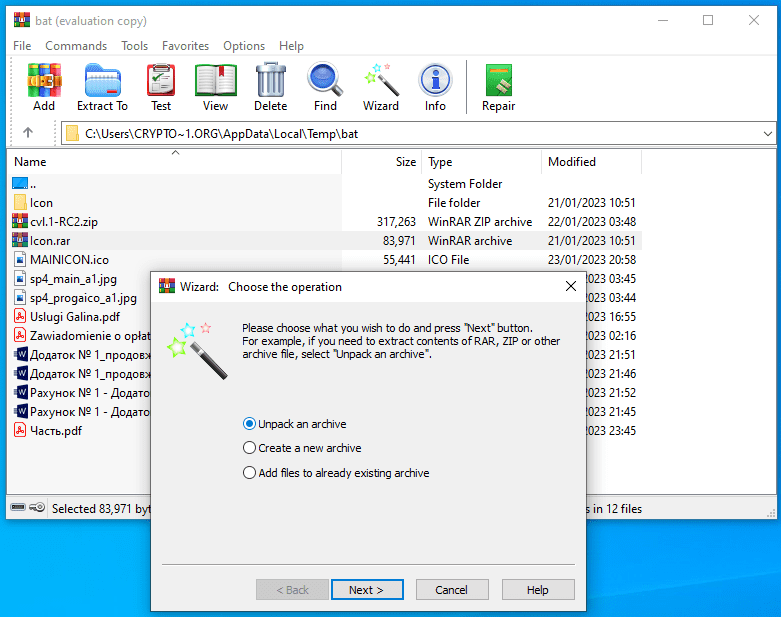Open the Help menu

pyautogui.click(x=291, y=46)
